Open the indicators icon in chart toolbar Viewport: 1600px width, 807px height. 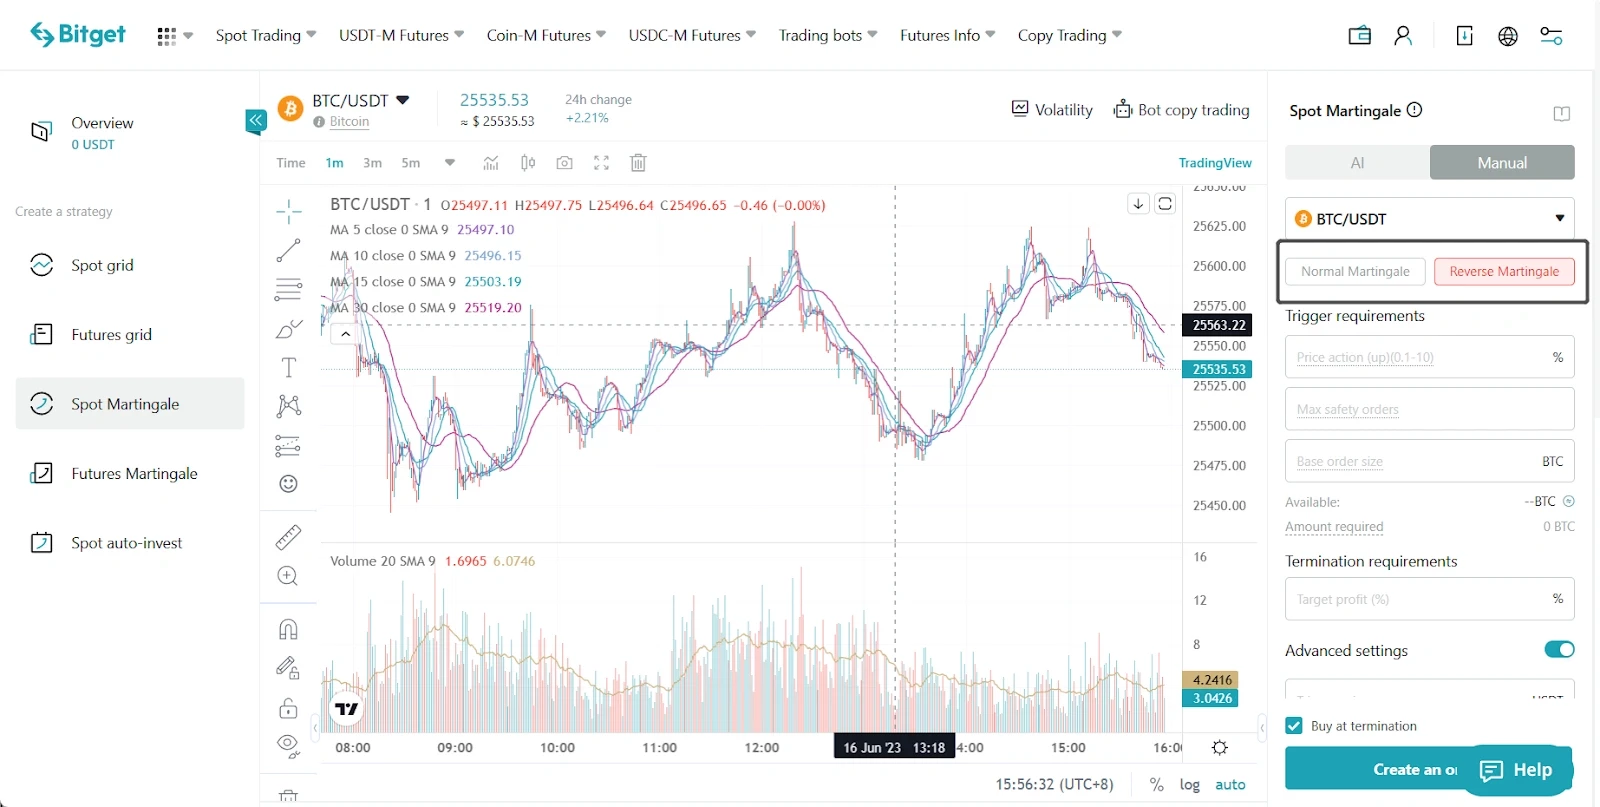(491, 163)
